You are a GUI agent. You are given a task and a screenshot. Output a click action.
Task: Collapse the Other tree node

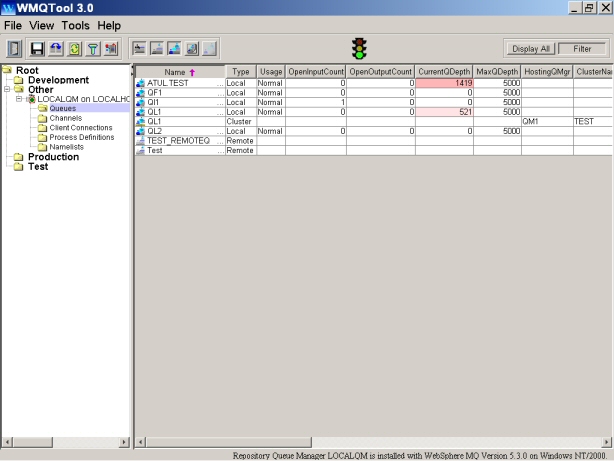tap(7, 89)
